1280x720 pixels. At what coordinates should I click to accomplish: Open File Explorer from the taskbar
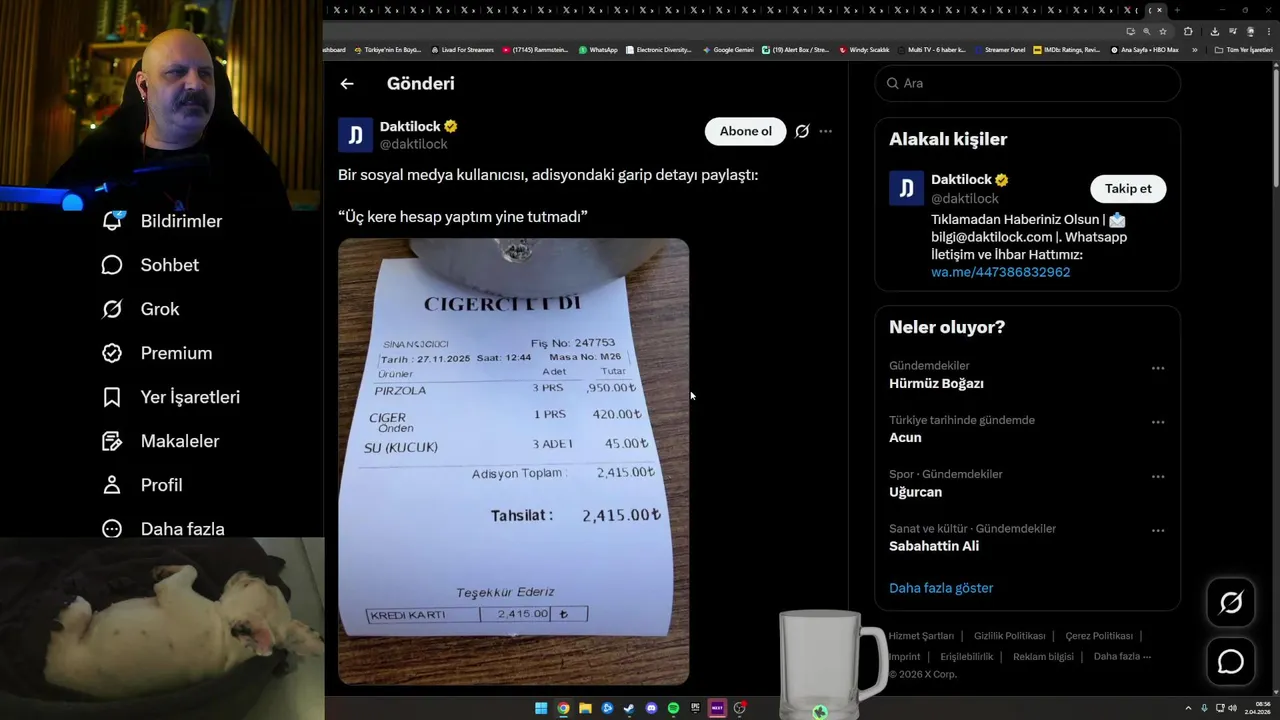pyautogui.click(x=585, y=708)
